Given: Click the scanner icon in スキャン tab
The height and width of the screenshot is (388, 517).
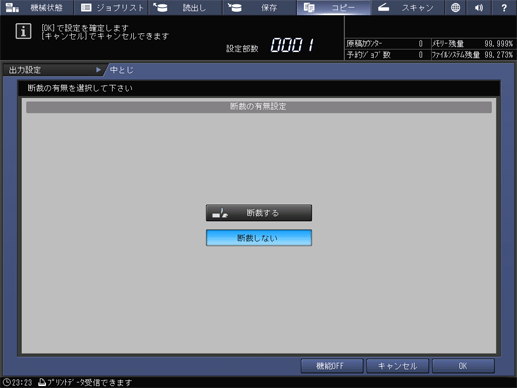Looking at the screenshot, I should [x=383, y=7].
